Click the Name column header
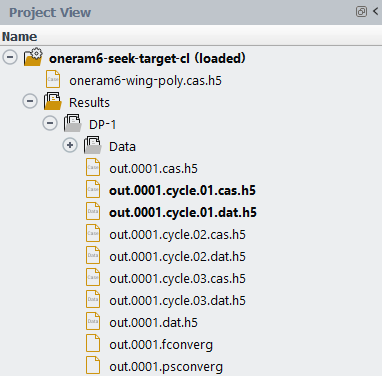Viewport: 382px width, 376px height. point(20,36)
